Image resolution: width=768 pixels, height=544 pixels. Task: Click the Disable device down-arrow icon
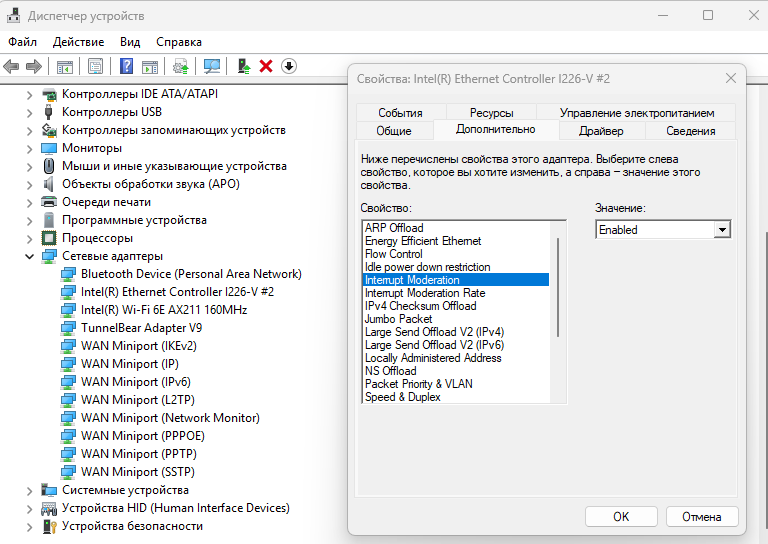289,66
